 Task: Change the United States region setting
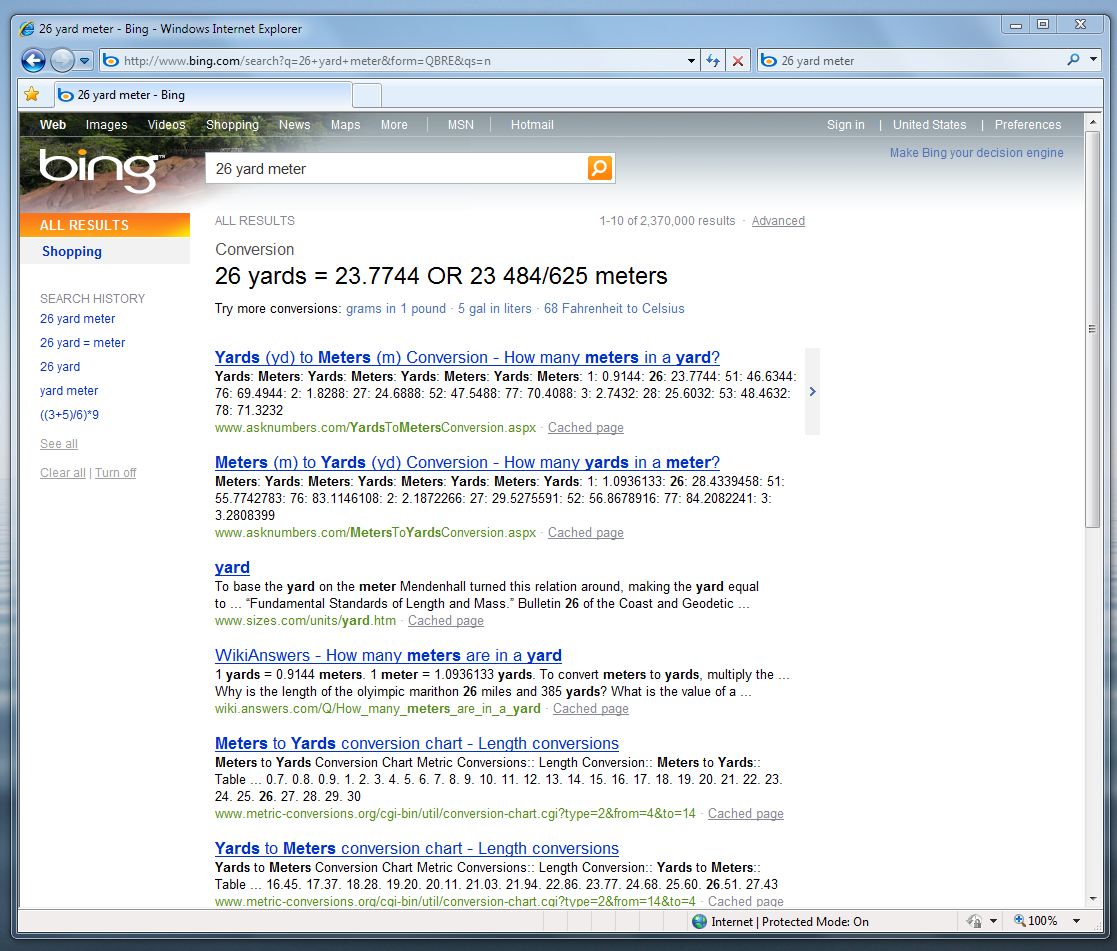tap(930, 125)
